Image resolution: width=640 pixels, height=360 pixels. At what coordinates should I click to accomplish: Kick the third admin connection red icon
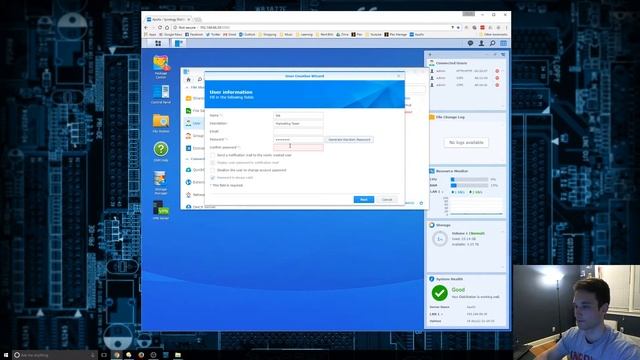[497, 85]
